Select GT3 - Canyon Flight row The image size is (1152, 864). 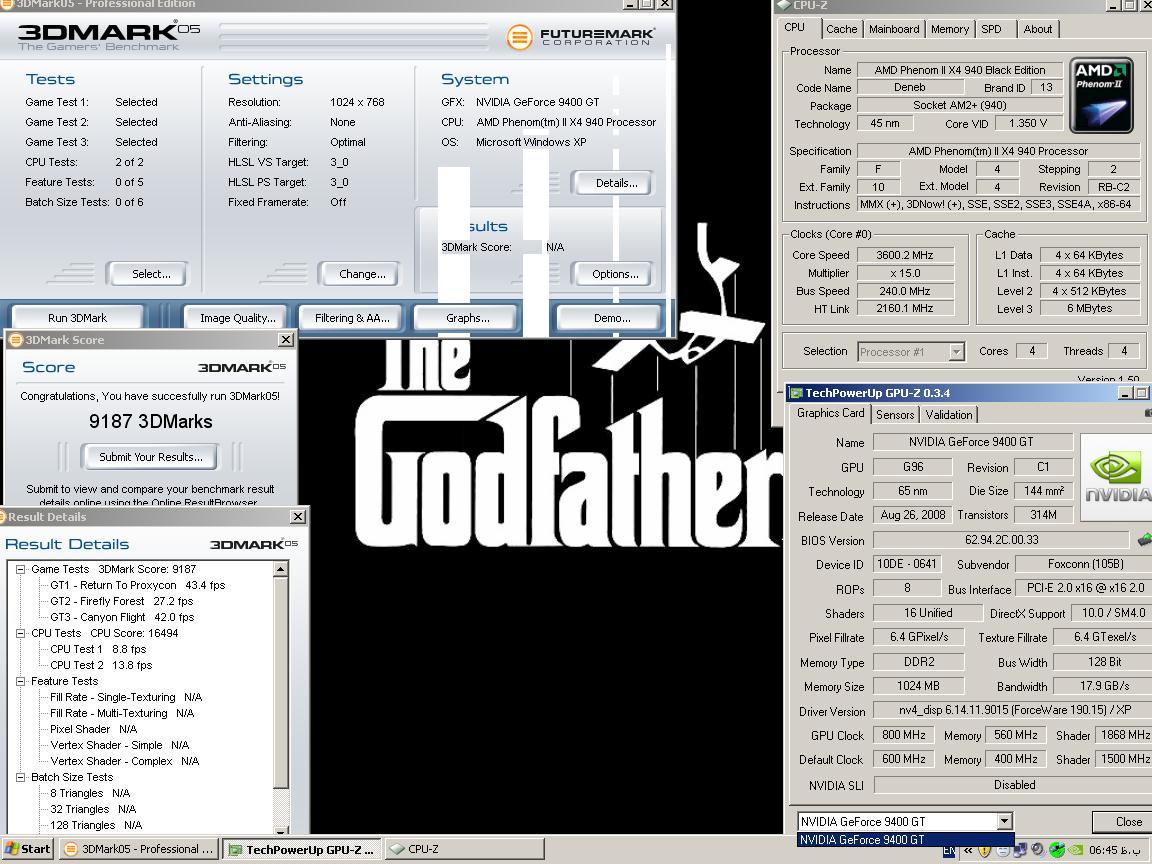click(x=122, y=617)
